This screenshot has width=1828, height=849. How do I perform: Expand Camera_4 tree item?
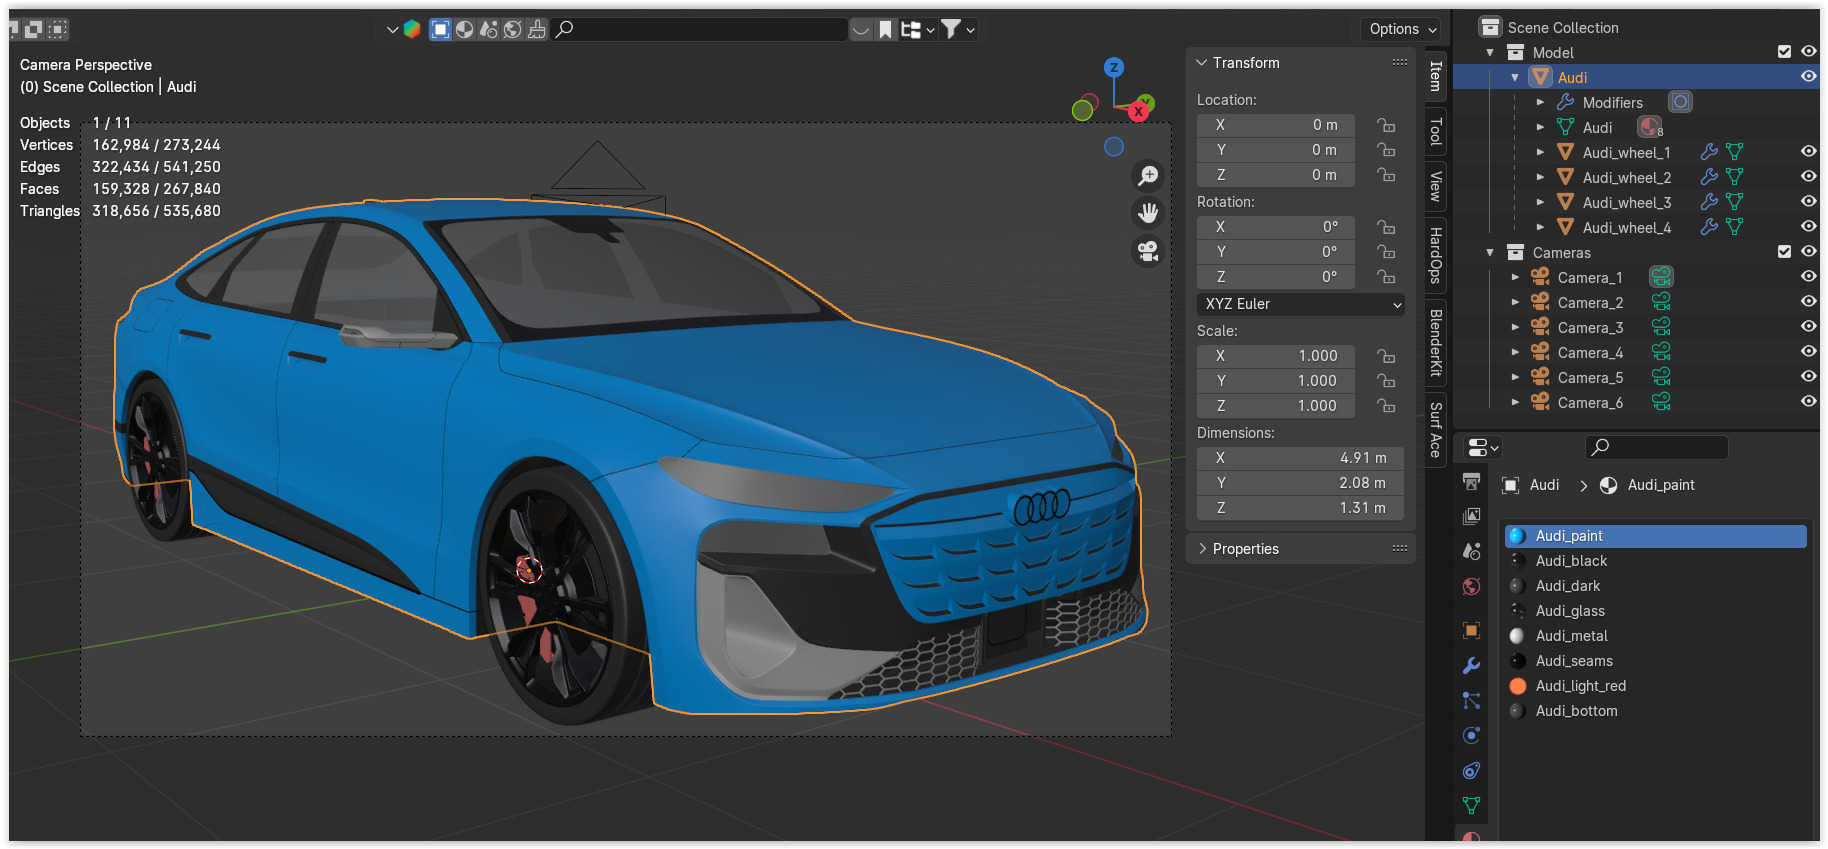tap(1515, 353)
